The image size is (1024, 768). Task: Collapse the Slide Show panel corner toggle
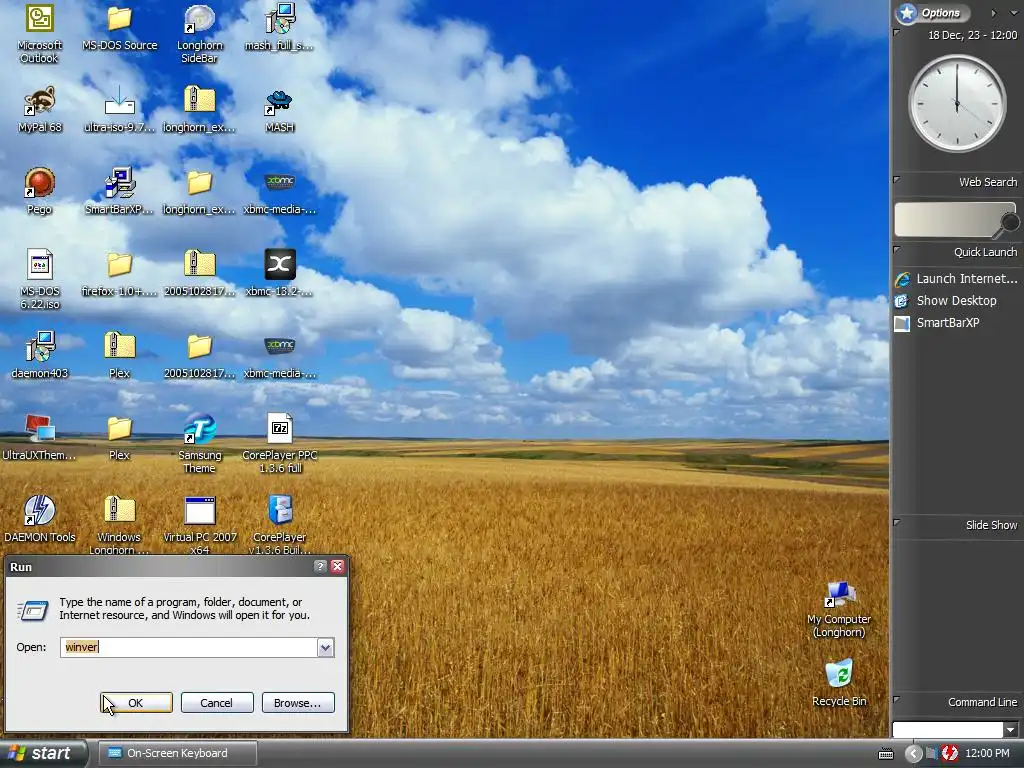coord(897,522)
